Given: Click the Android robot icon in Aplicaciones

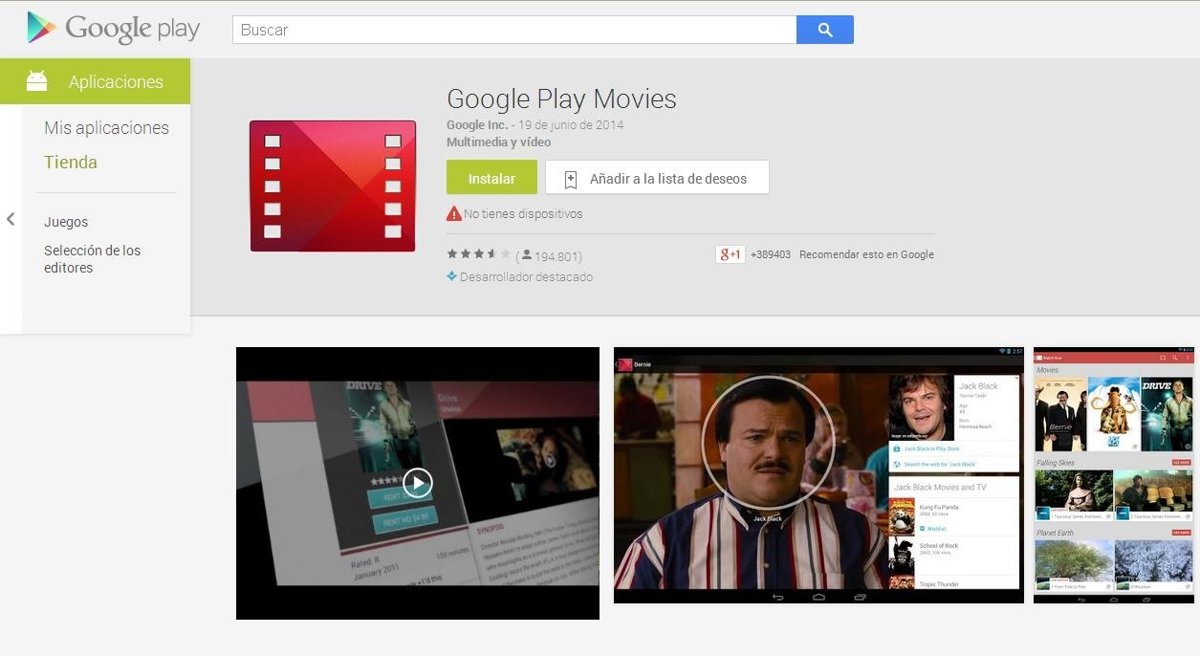Looking at the screenshot, I should pos(37,81).
